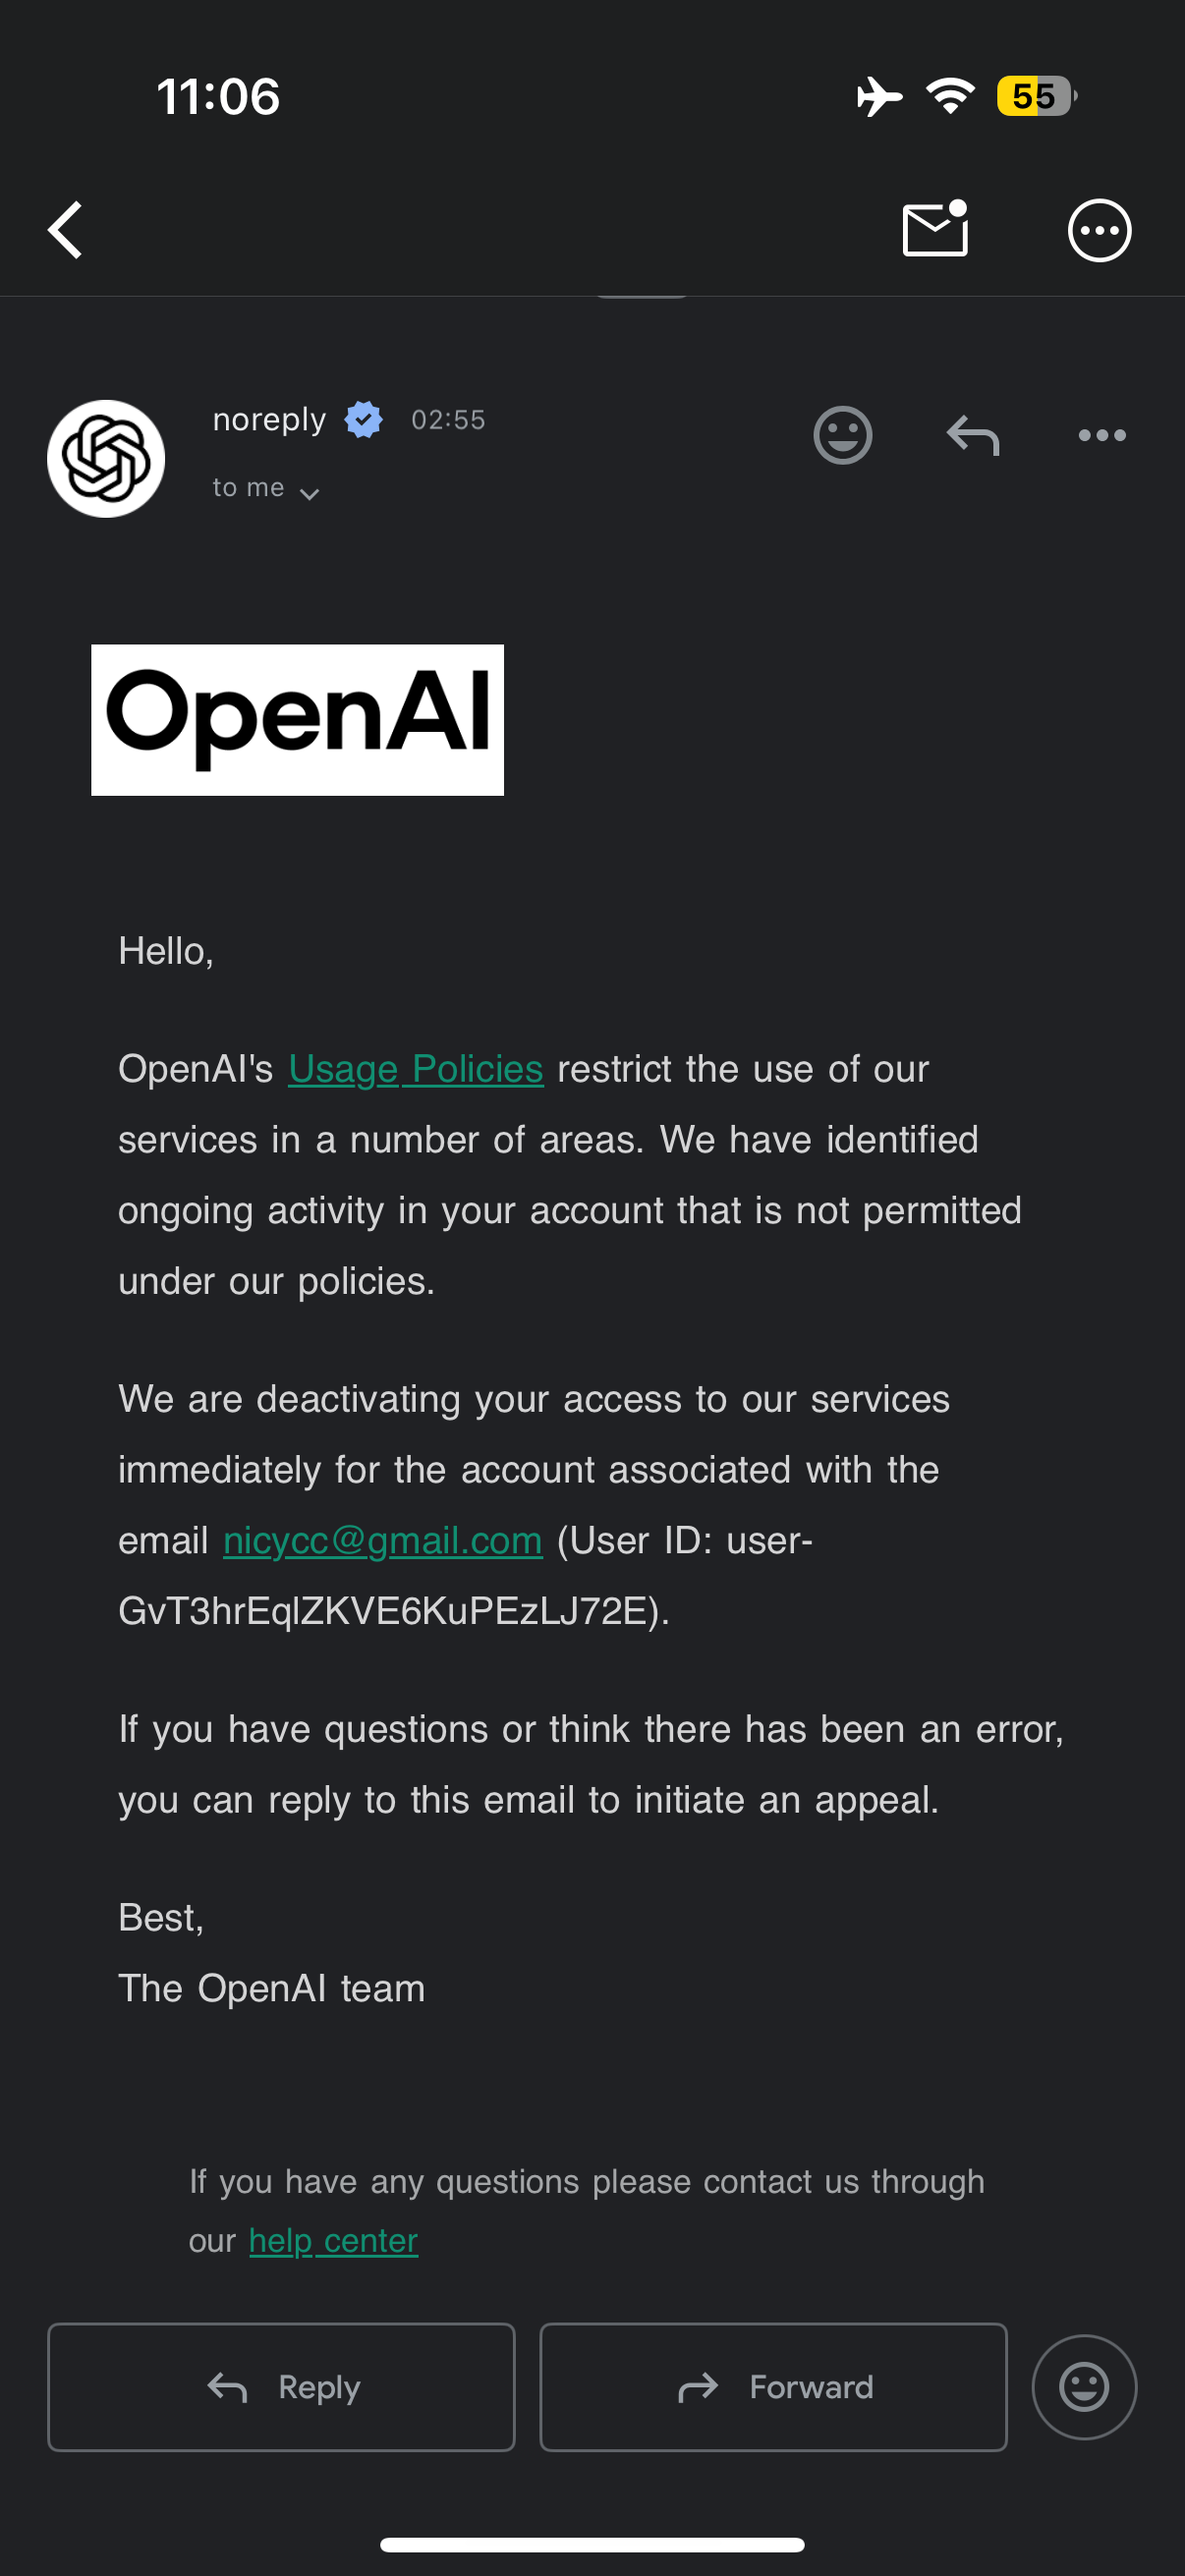Open the Usage Policies link

415,1069
